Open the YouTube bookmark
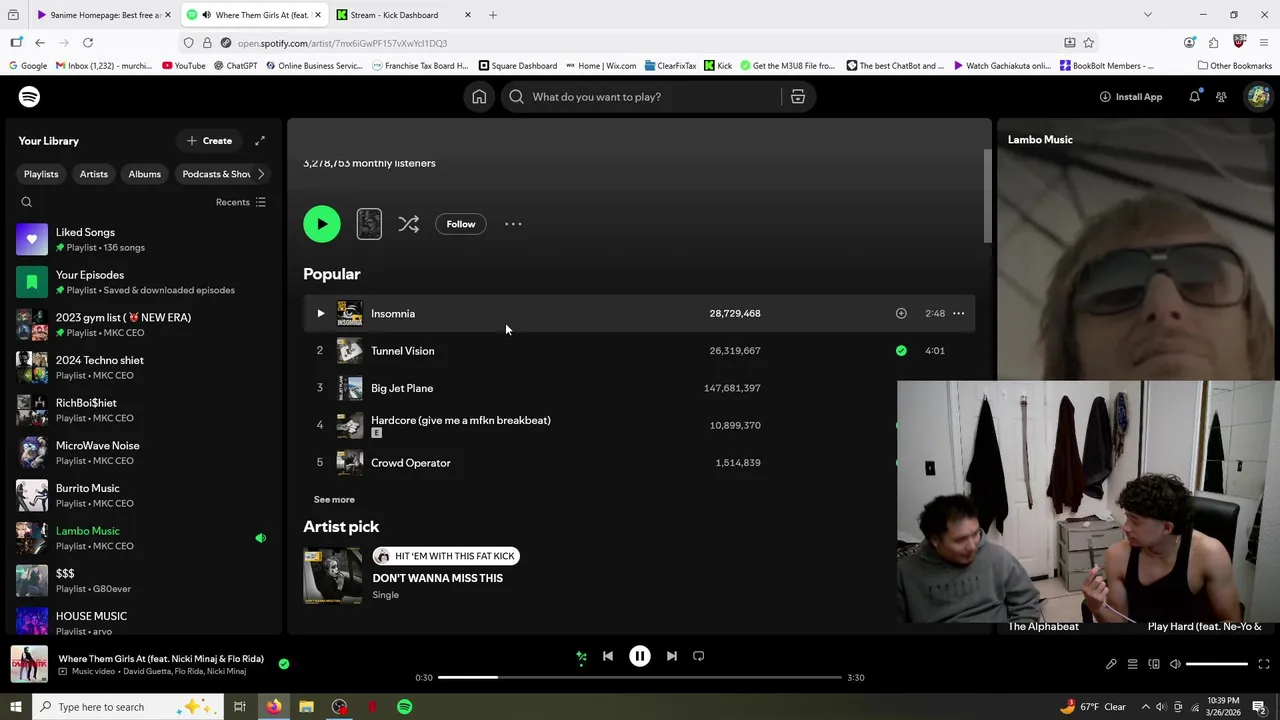 click(x=183, y=66)
